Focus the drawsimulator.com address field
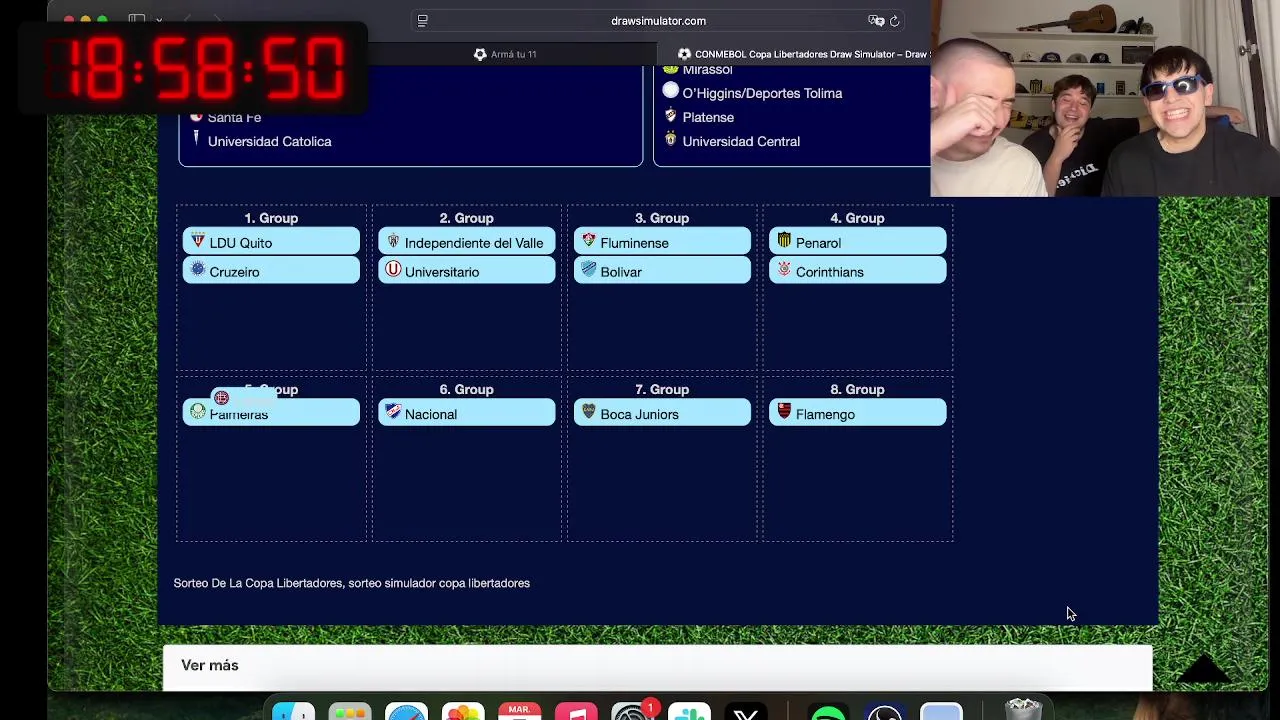Viewport: 1280px width, 720px height. (x=658, y=21)
